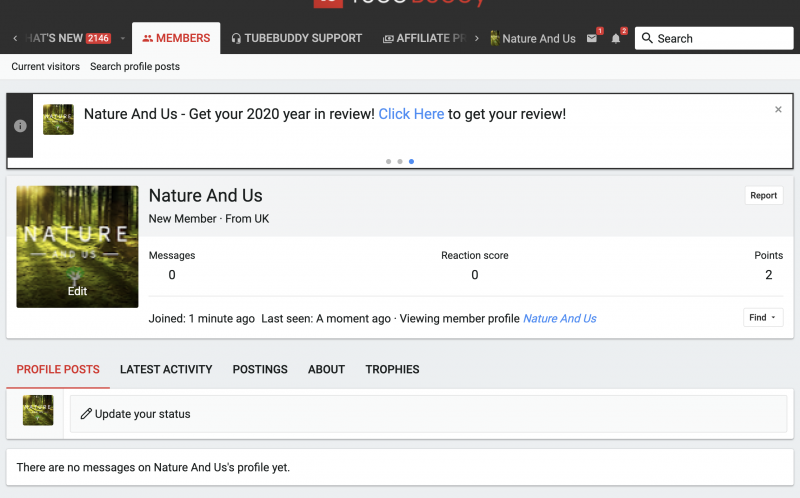
Task: Select the About tab
Action: 326,369
